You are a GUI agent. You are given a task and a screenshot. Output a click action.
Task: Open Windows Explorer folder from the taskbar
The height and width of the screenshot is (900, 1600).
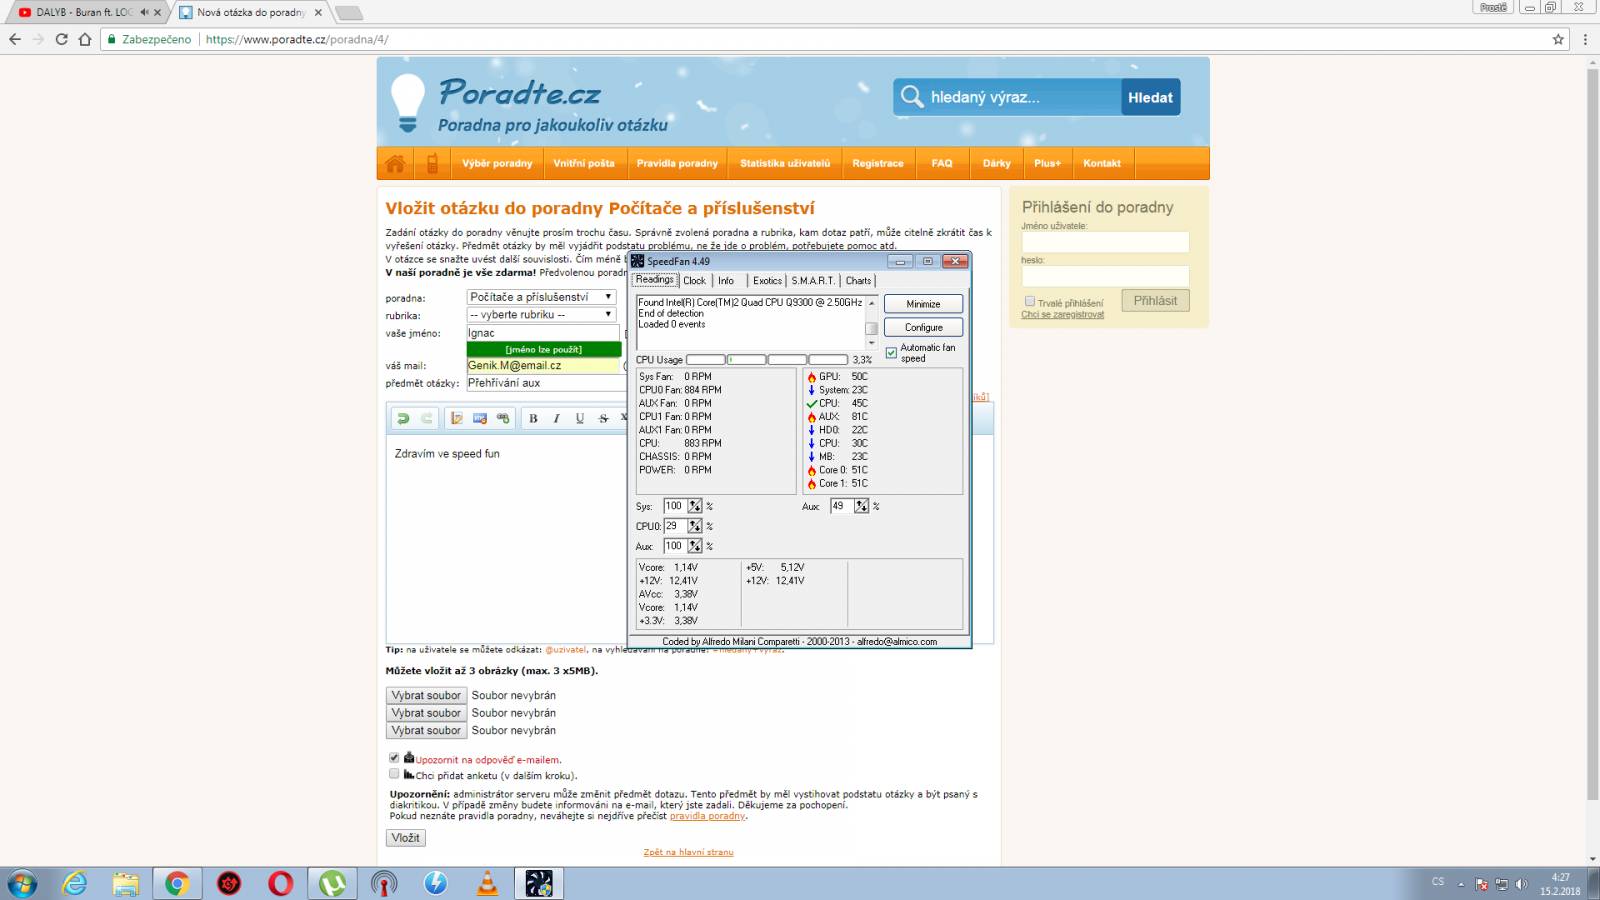(x=126, y=883)
